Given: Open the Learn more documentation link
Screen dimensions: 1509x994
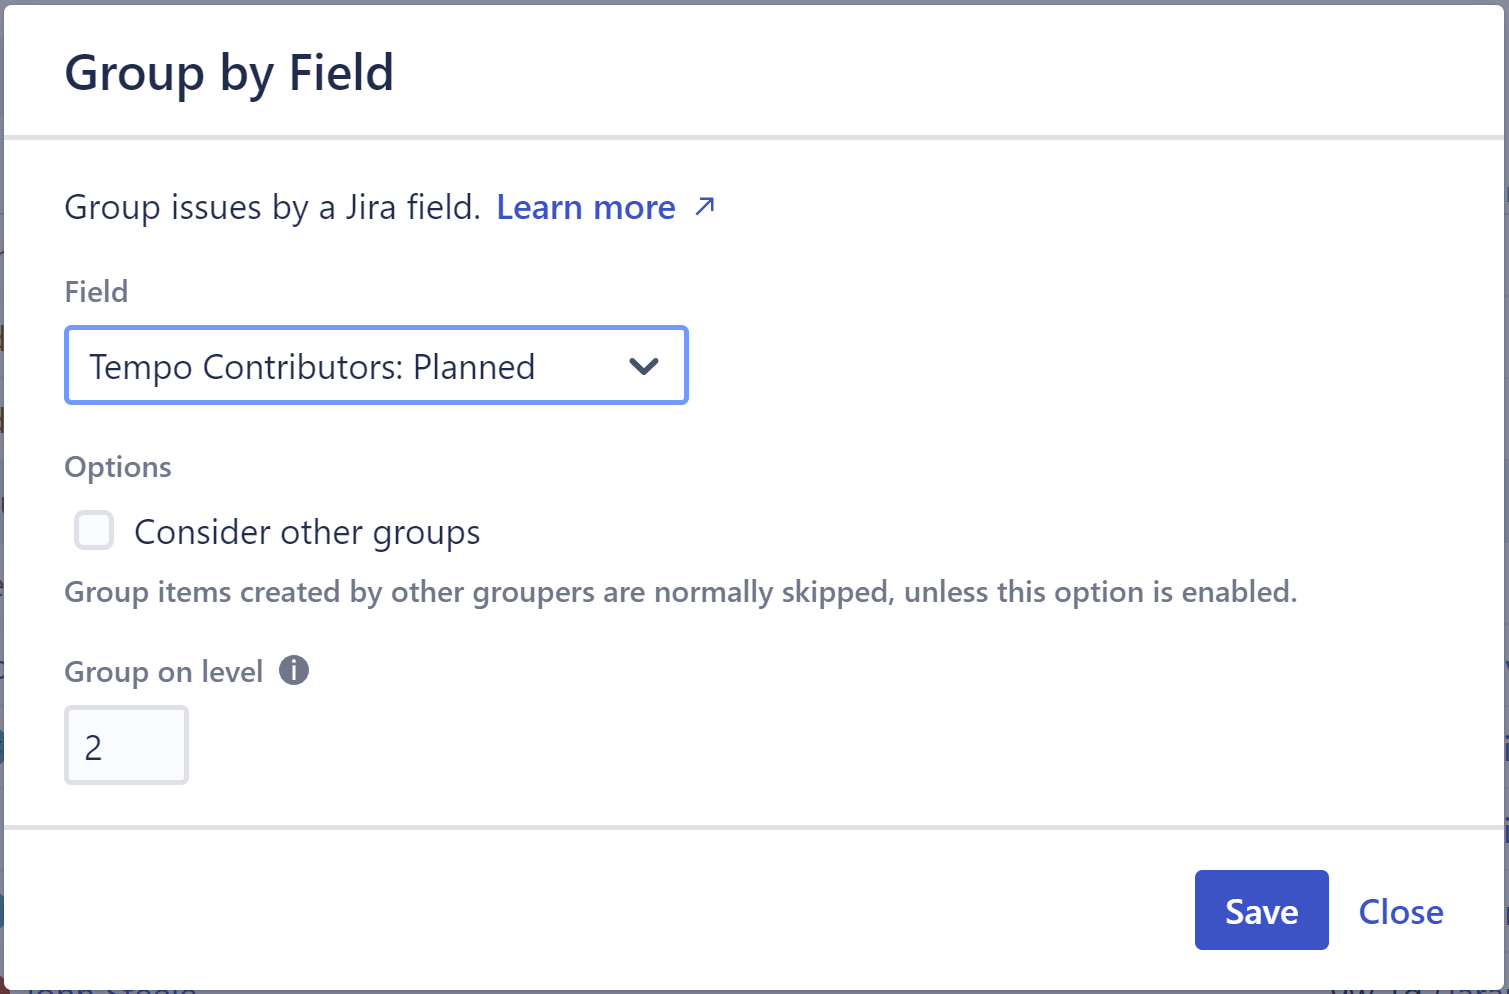Looking at the screenshot, I should pyautogui.click(x=585, y=206).
